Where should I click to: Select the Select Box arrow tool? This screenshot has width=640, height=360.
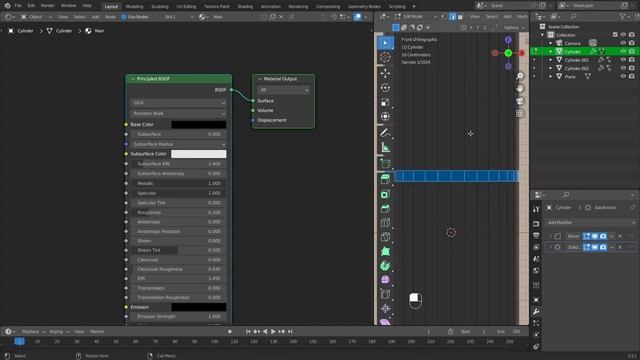pos(385,42)
